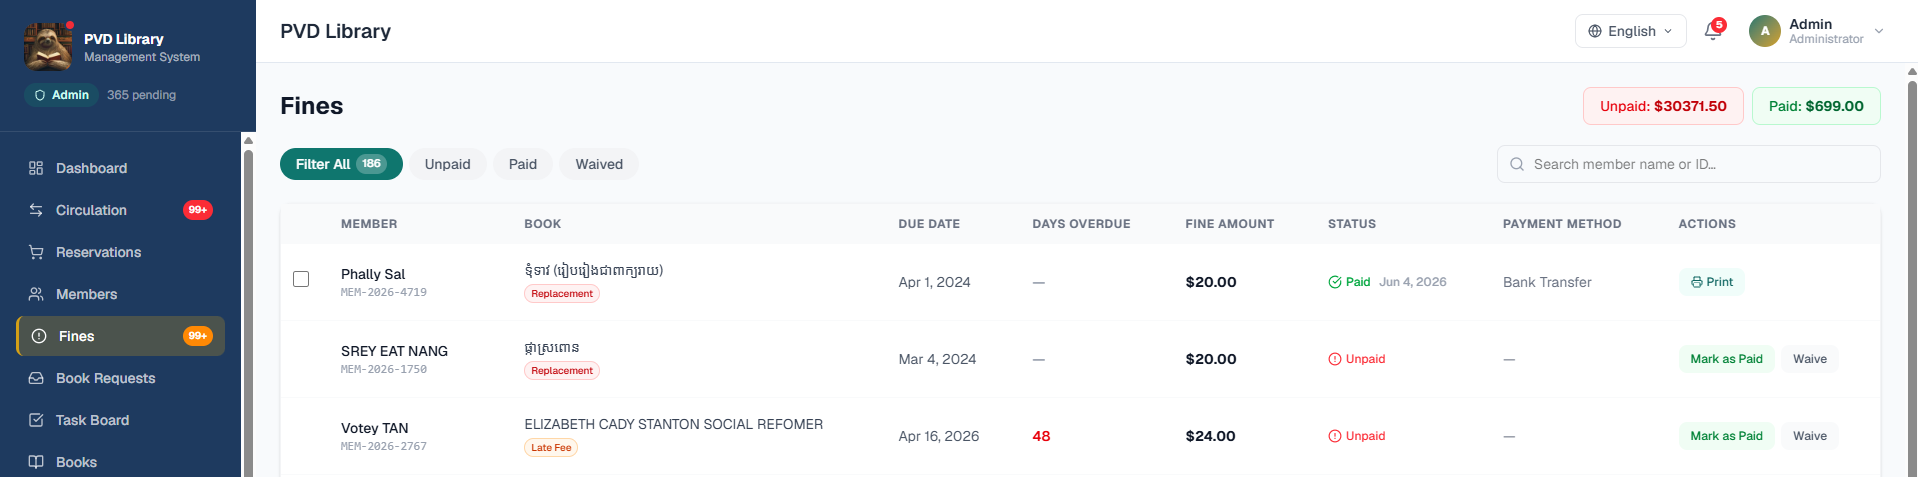Viewport: 1918px width, 477px height.
Task: Waive Votey TAN's late fee
Action: pyautogui.click(x=1809, y=436)
